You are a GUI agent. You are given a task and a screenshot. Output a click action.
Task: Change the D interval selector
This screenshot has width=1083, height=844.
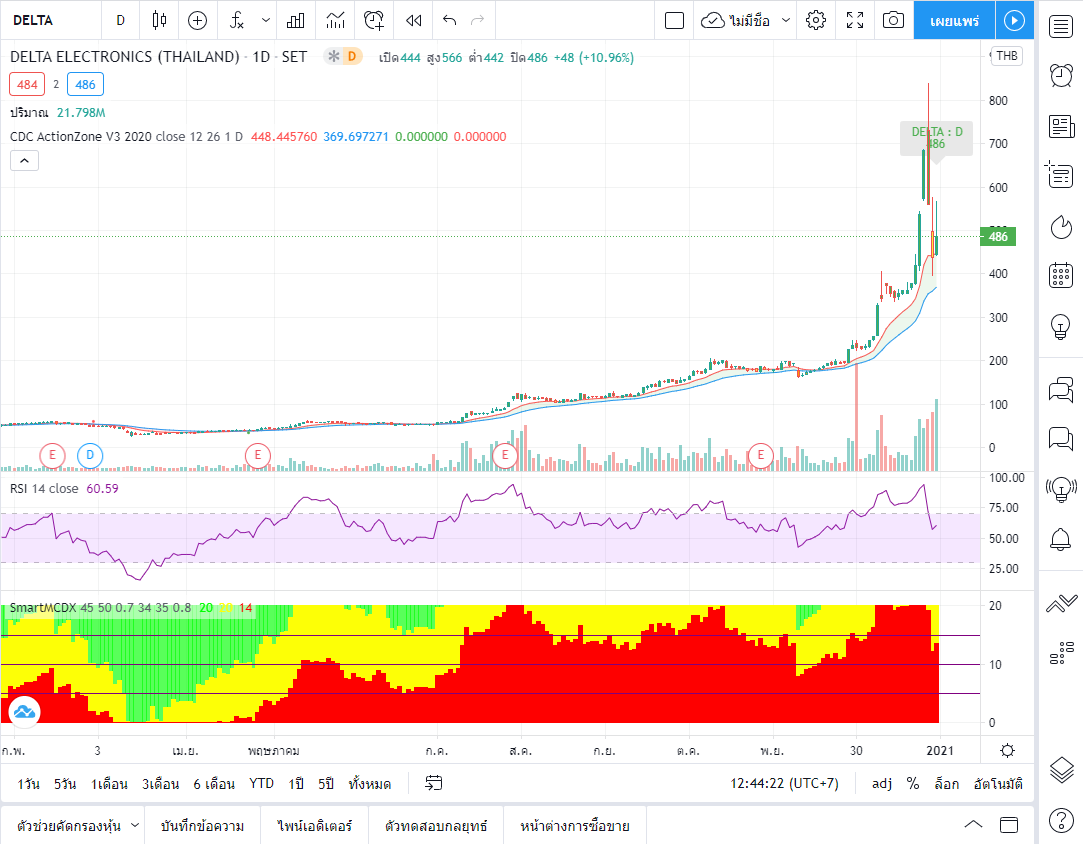click(x=120, y=20)
